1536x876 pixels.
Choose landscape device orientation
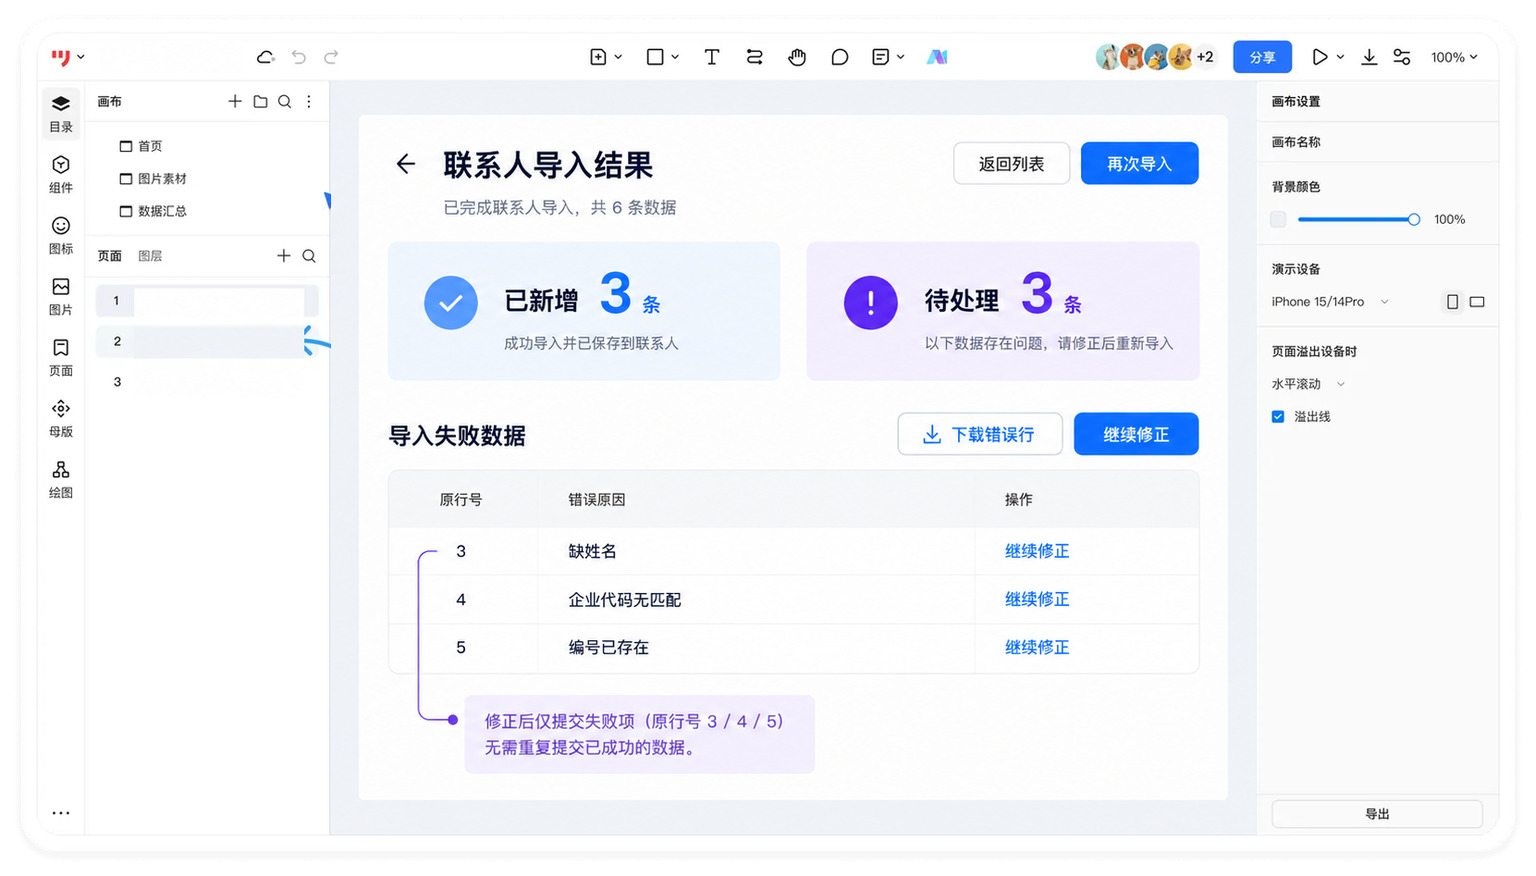point(1477,301)
